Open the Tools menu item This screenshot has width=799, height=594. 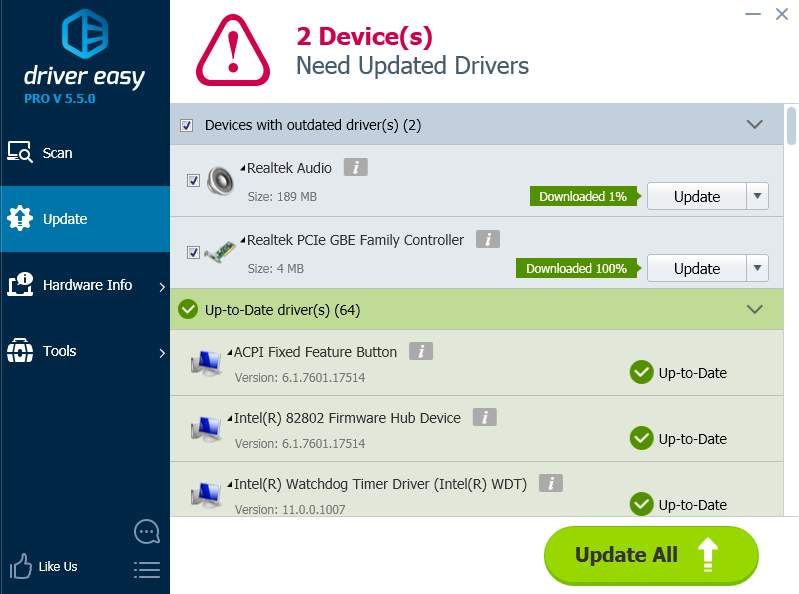point(85,351)
